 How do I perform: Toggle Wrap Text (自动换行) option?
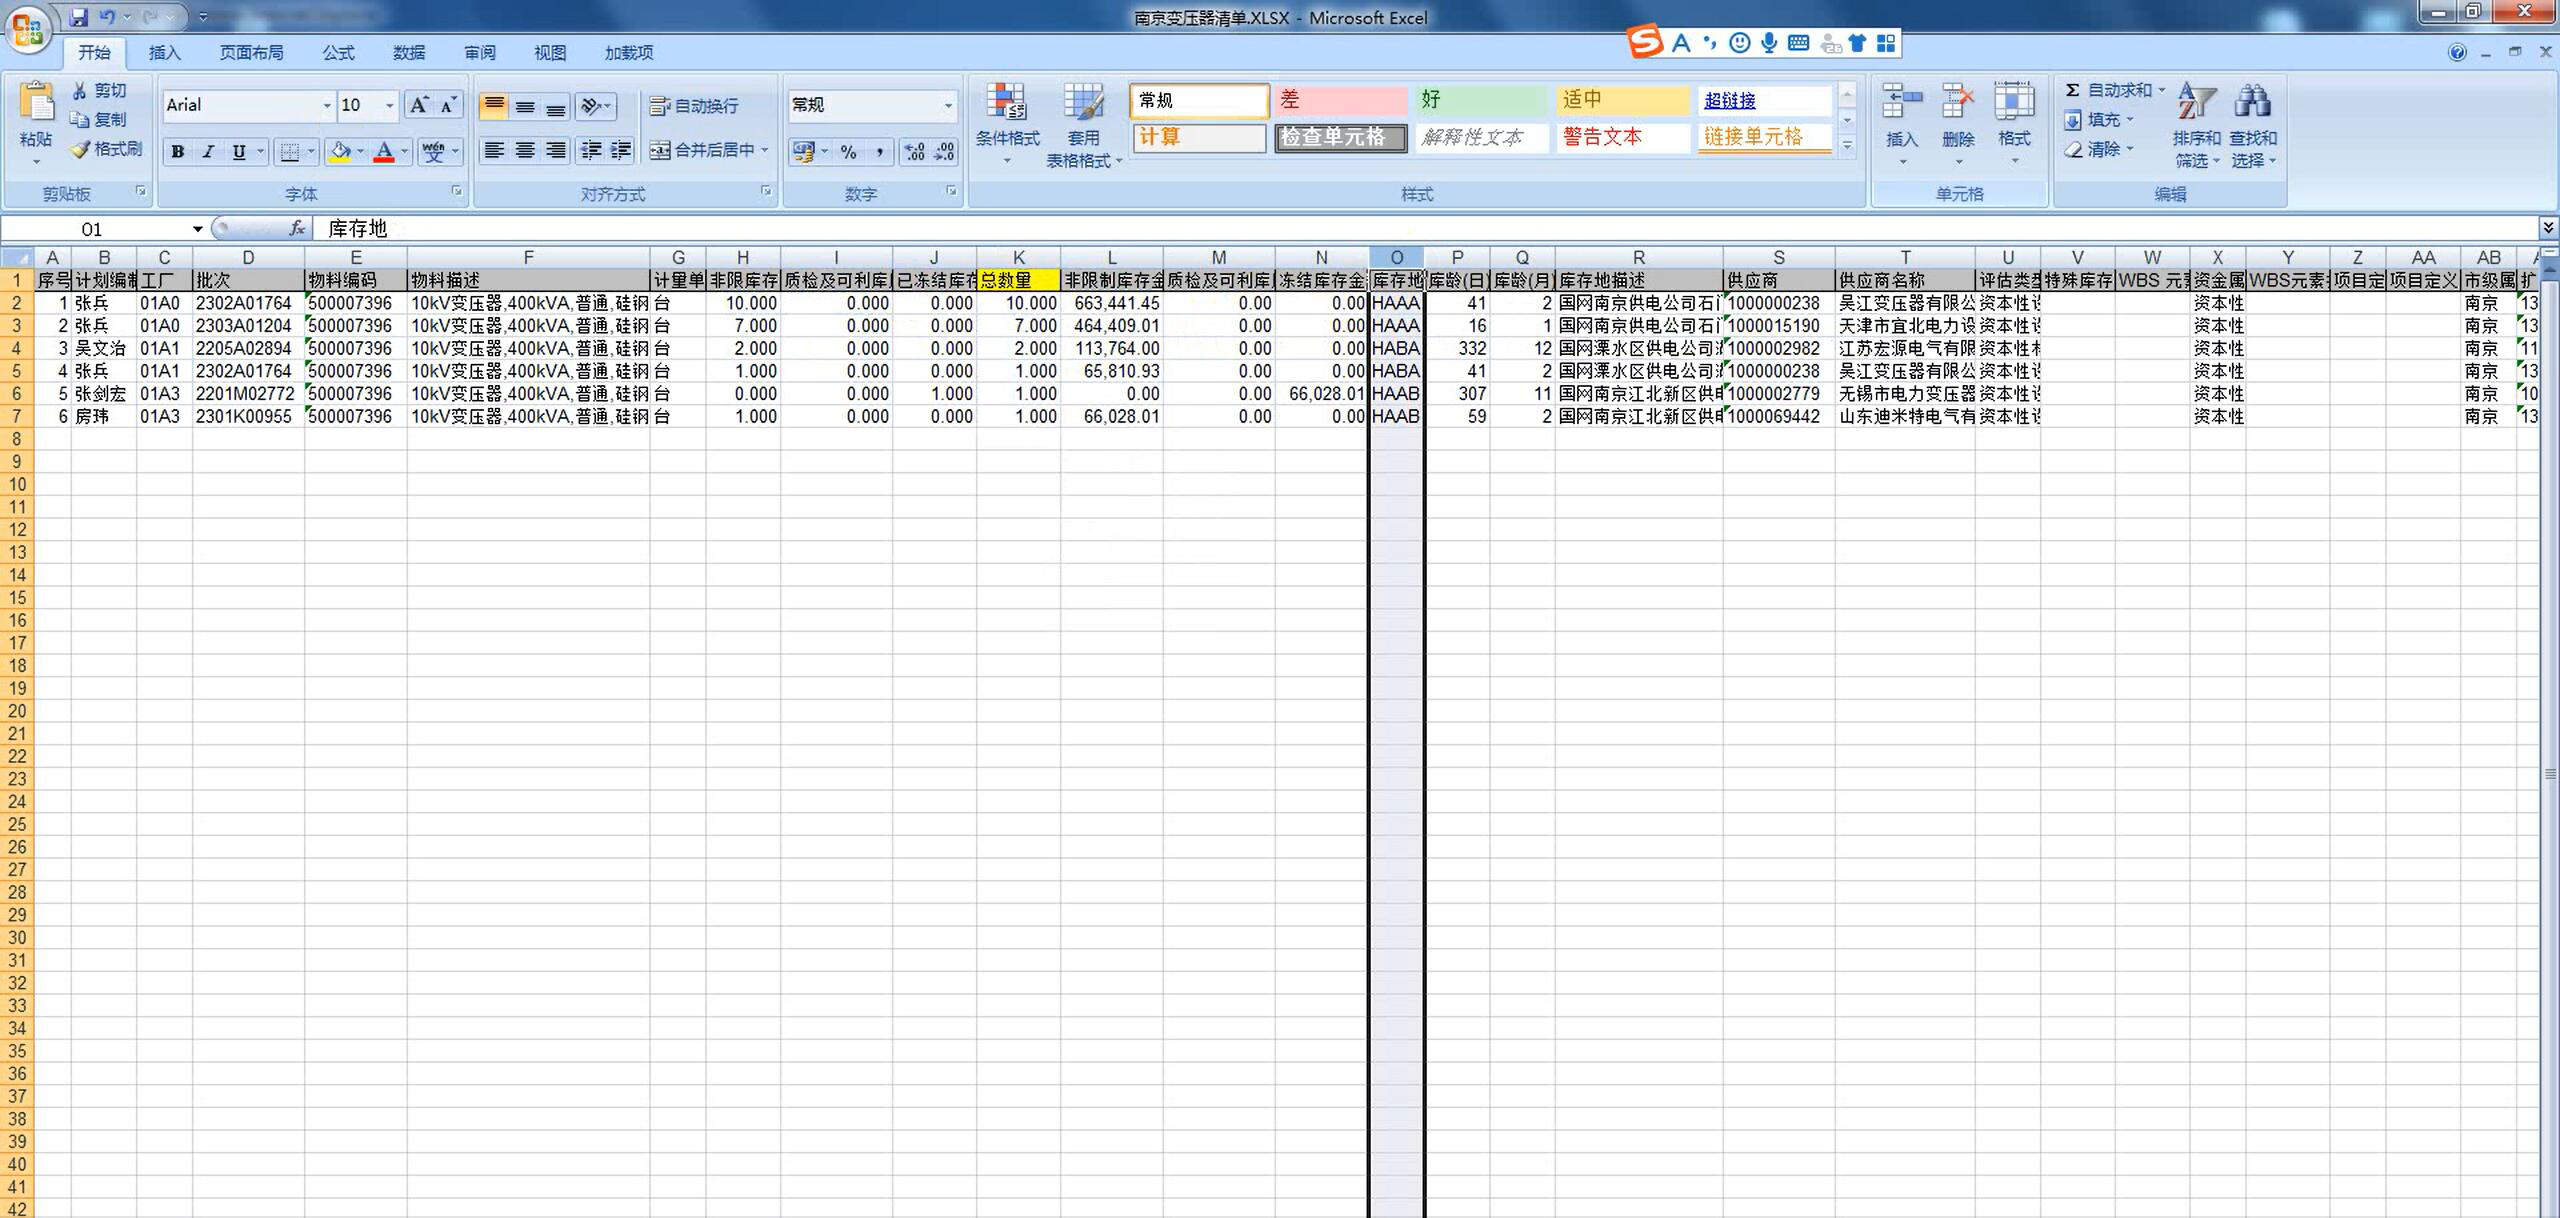point(694,106)
